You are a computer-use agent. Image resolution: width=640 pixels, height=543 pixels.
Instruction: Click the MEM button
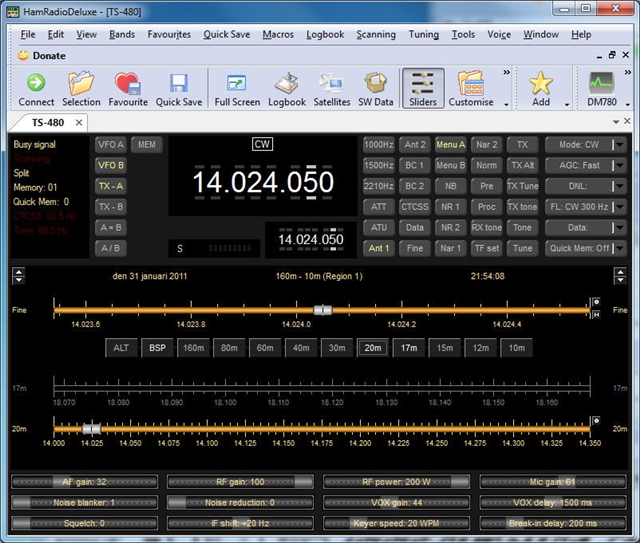click(x=147, y=145)
